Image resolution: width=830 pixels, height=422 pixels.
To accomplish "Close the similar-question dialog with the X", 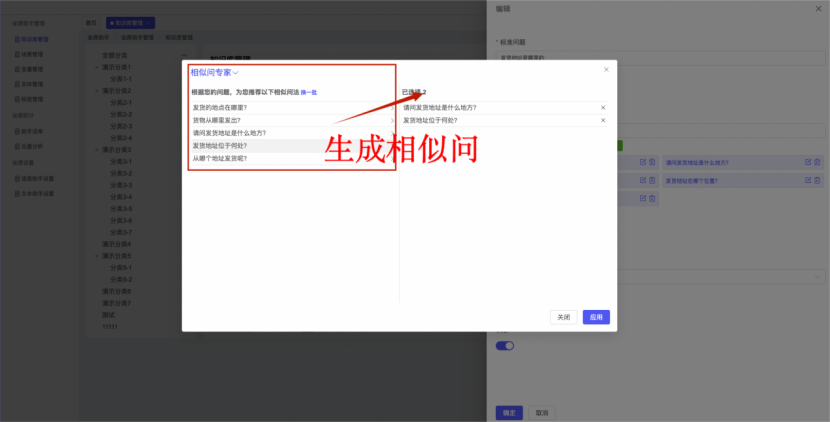I will click(606, 69).
